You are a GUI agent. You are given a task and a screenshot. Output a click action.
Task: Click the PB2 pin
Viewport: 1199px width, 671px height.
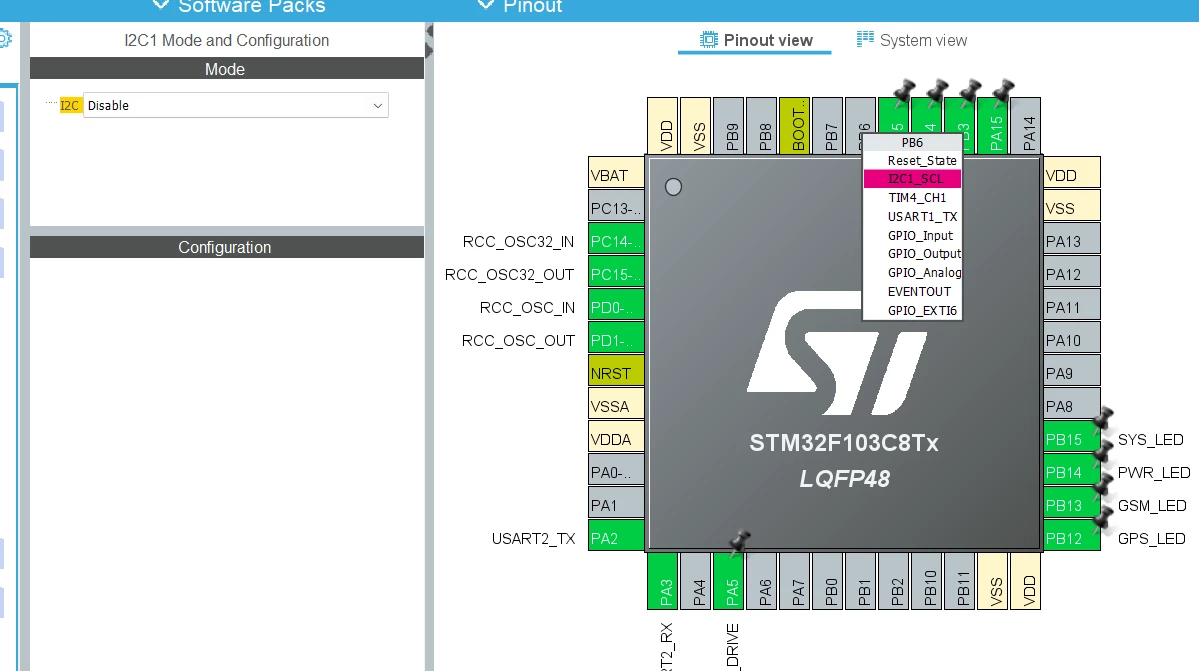(893, 581)
